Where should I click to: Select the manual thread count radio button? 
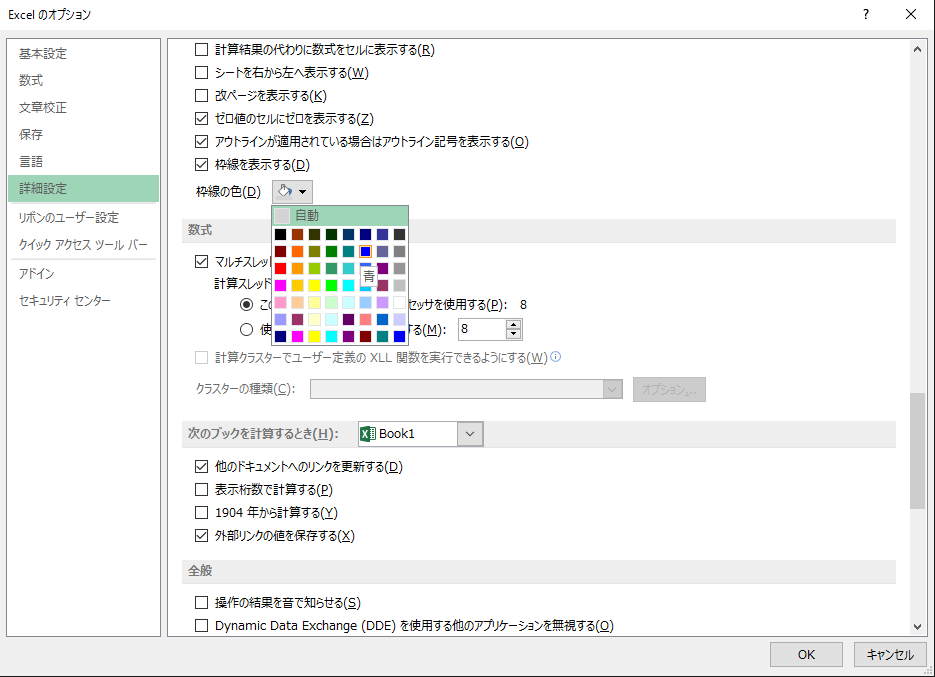[246, 329]
